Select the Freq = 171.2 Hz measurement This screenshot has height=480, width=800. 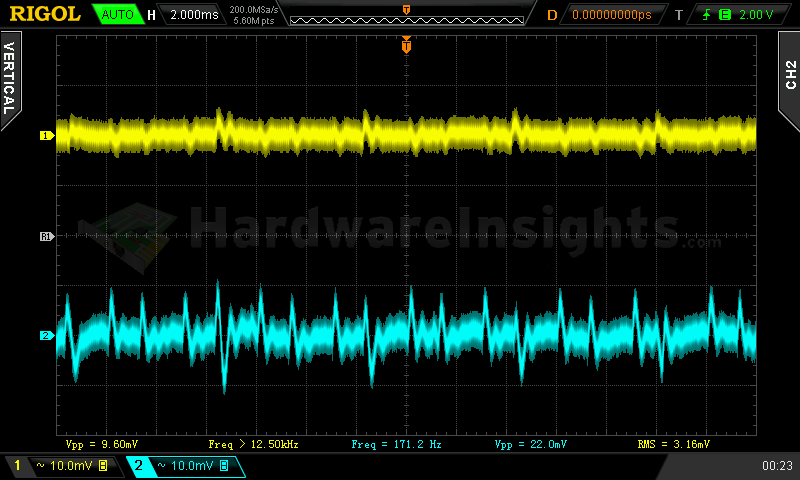point(390,443)
